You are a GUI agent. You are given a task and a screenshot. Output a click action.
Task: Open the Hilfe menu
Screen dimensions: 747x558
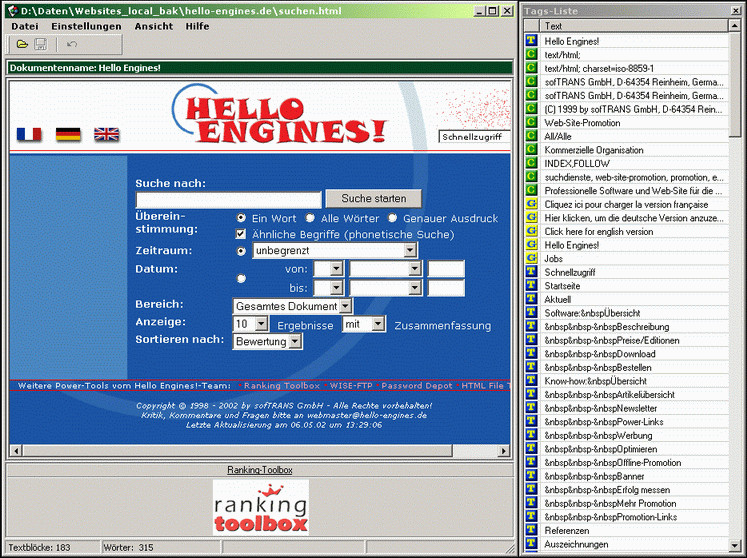point(197,26)
